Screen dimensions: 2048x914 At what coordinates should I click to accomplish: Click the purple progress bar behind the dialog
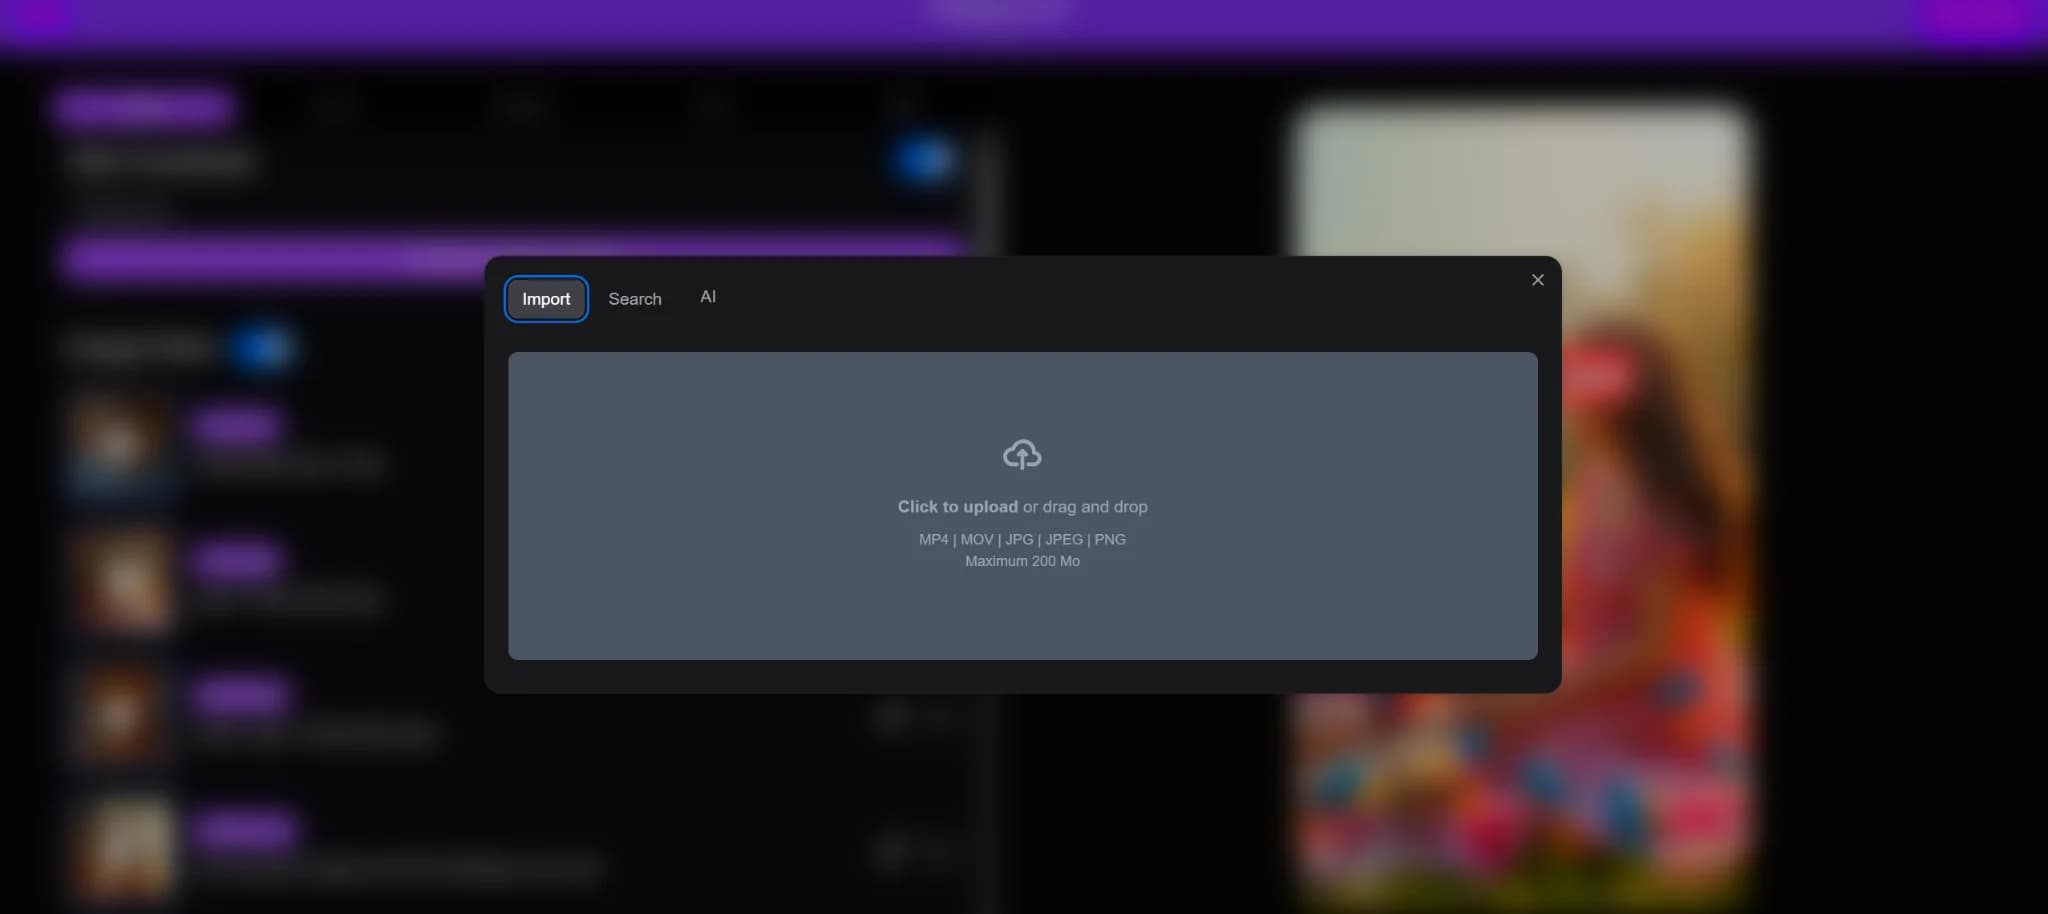(x=270, y=258)
